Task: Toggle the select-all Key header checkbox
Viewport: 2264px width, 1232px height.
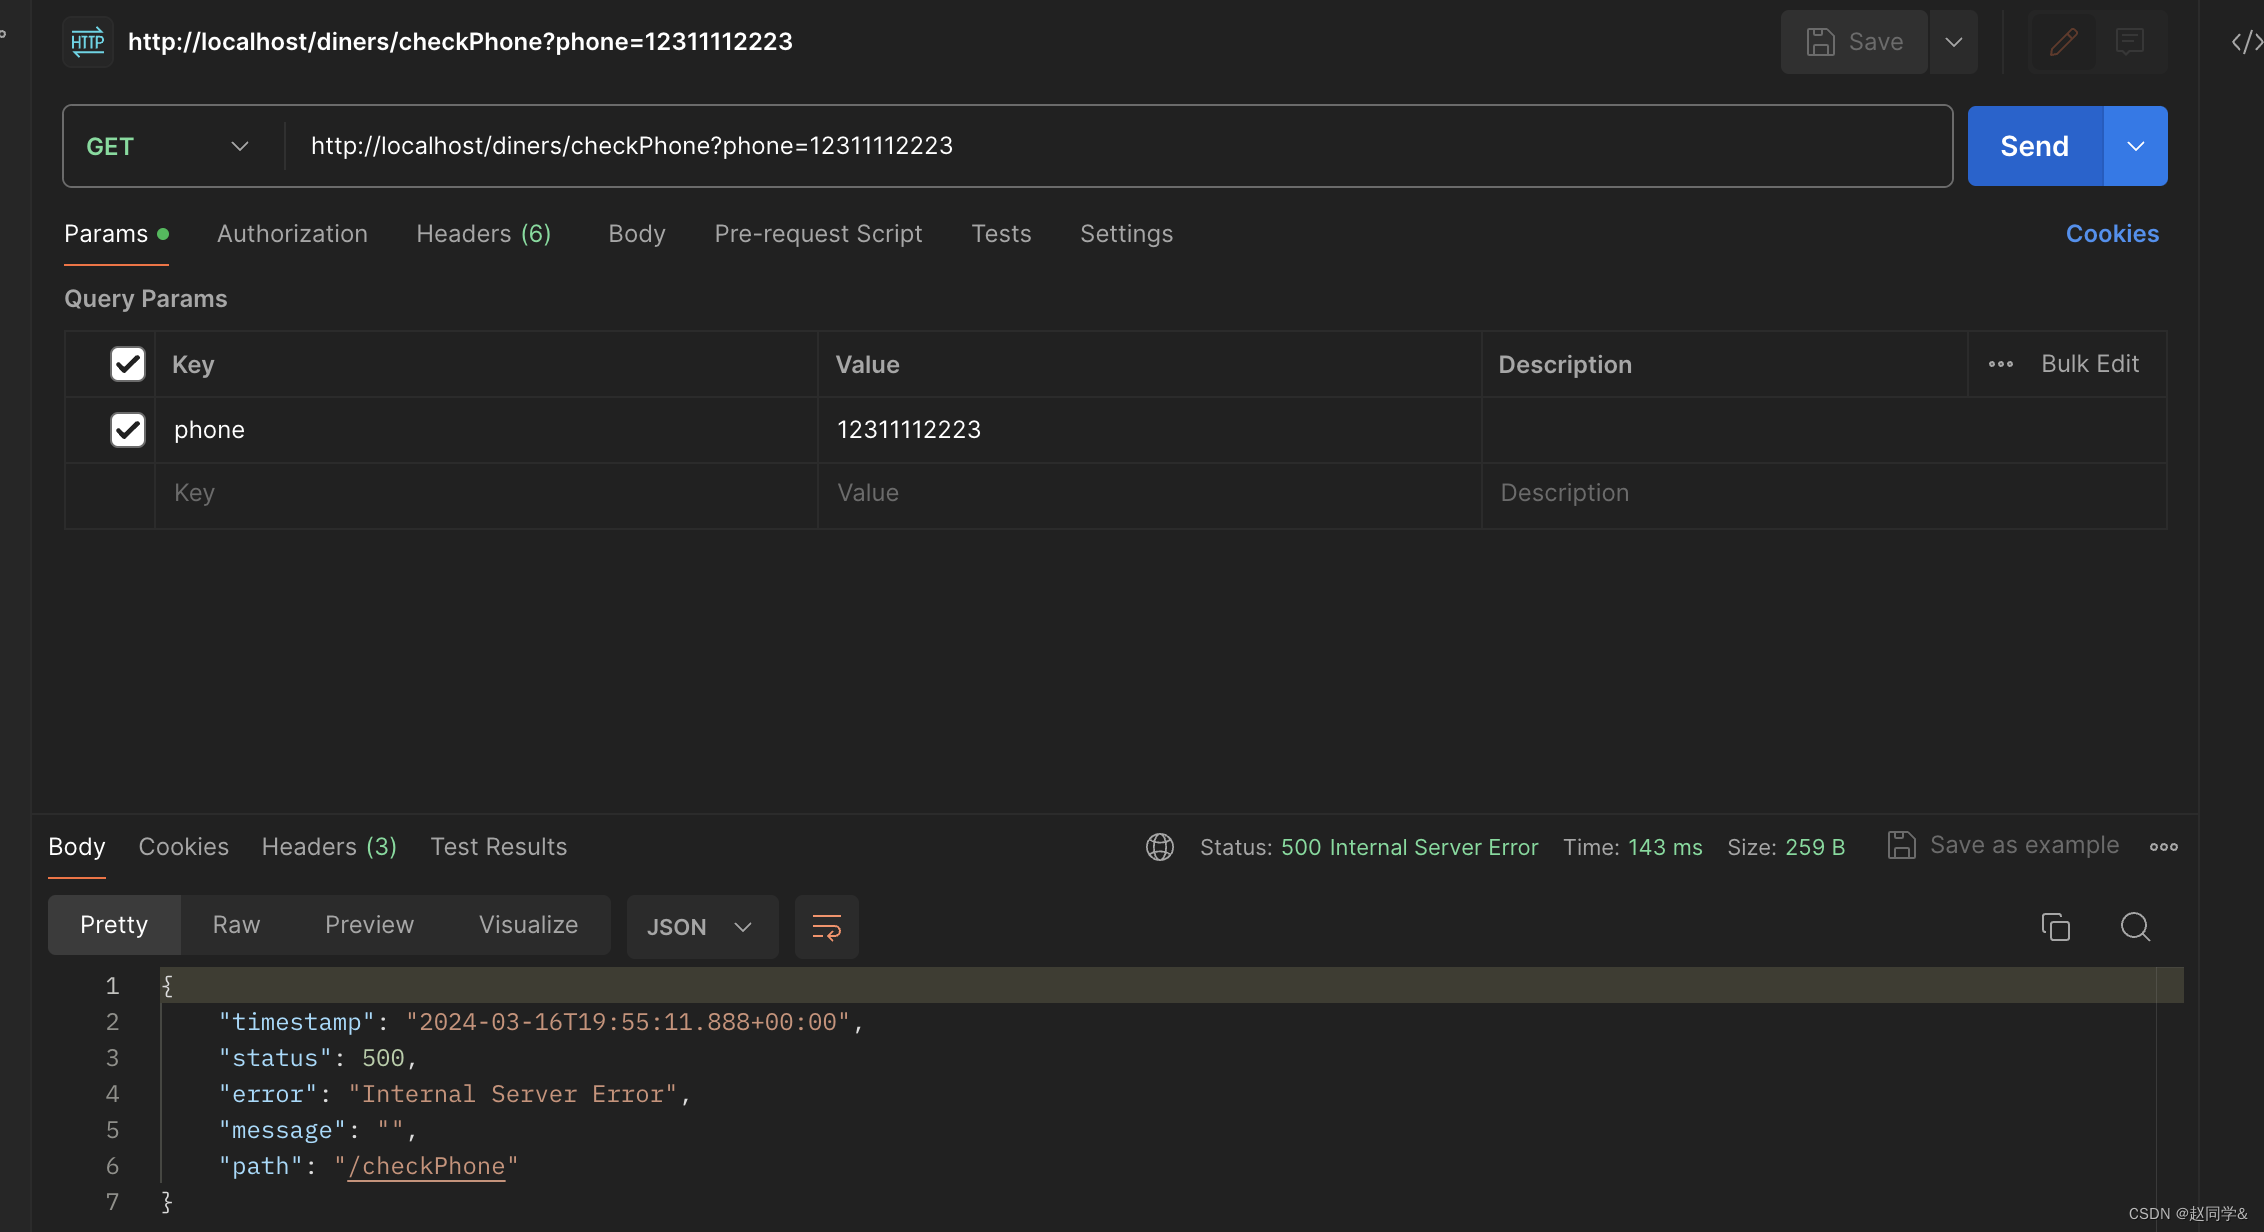Action: pos(128,364)
